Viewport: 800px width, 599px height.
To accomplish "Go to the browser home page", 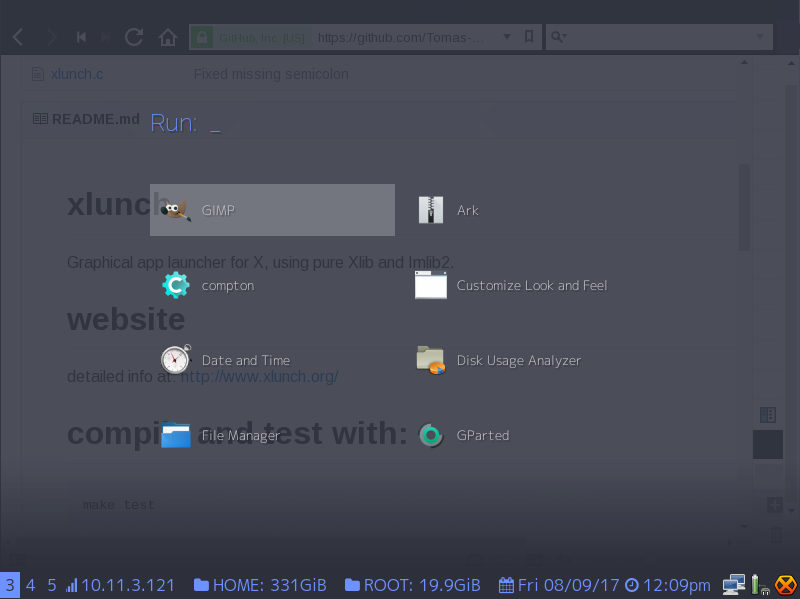I will 168,37.
